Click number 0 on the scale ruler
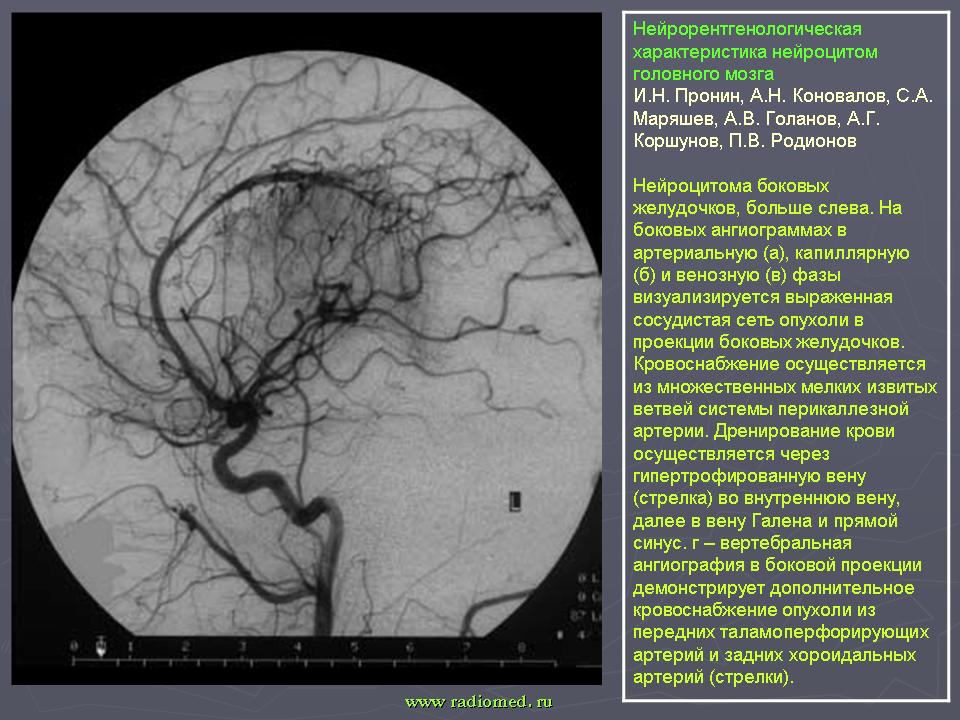This screenshot has height=720, width=960. pyautogui.click(x=75, y=648)
